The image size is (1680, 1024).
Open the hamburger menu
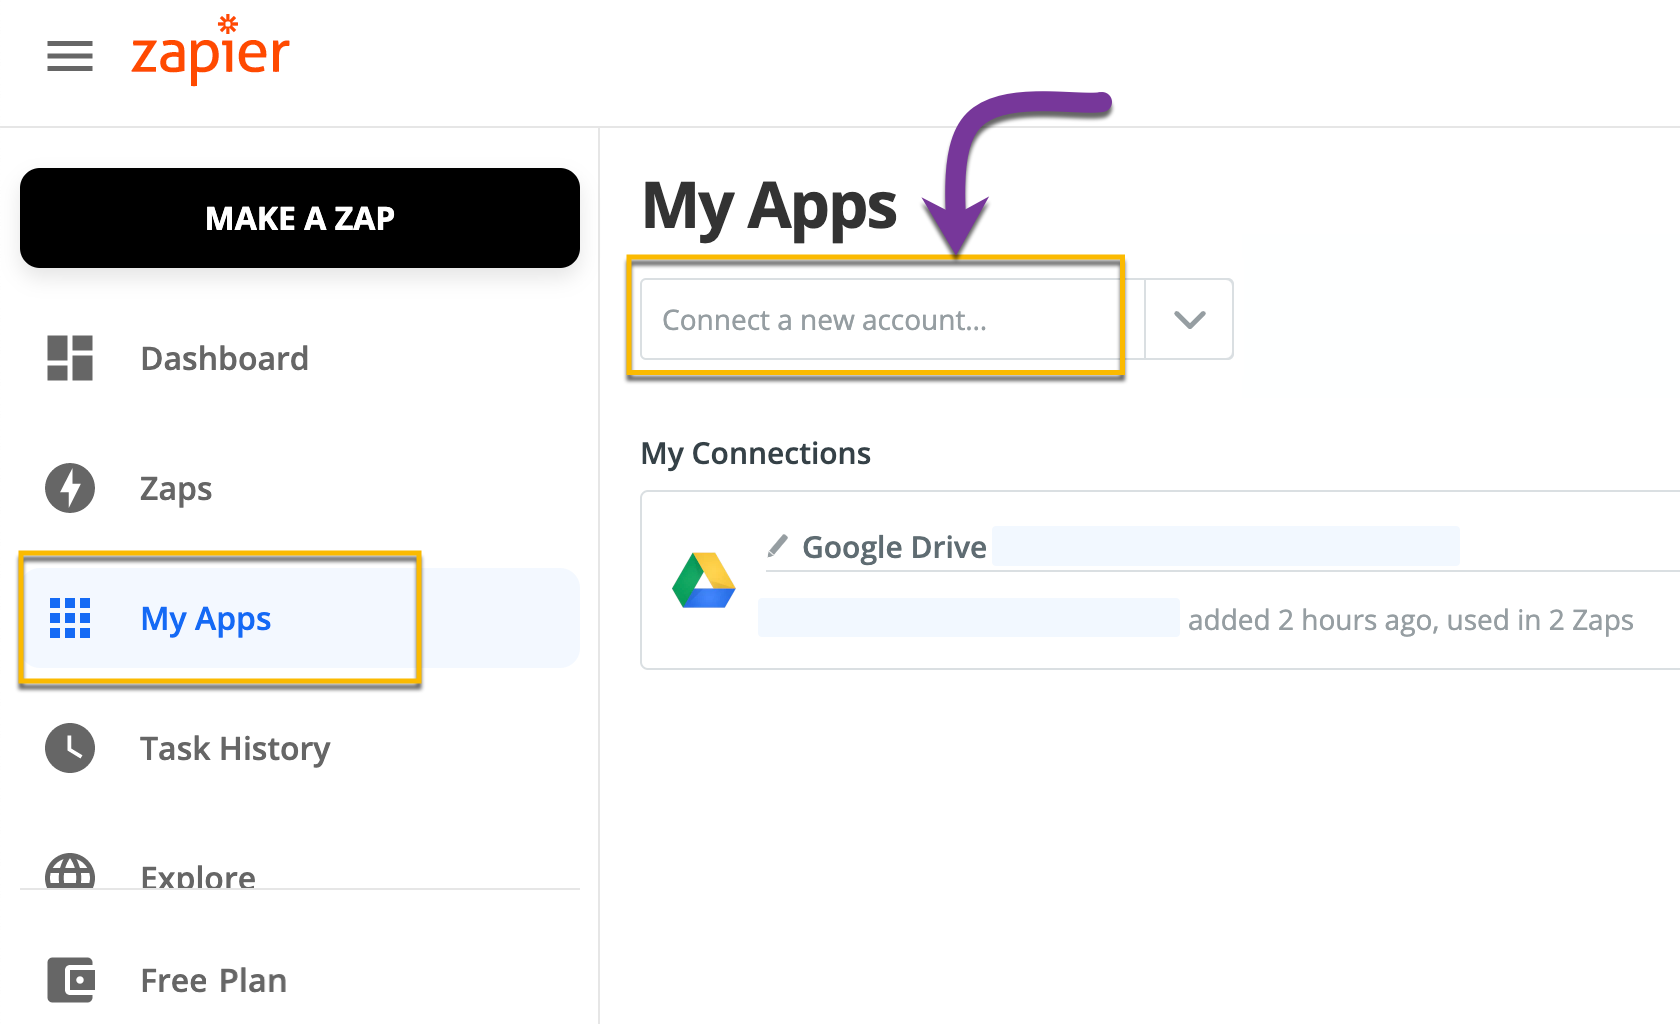pyautogui.click(x=70, y=56)
